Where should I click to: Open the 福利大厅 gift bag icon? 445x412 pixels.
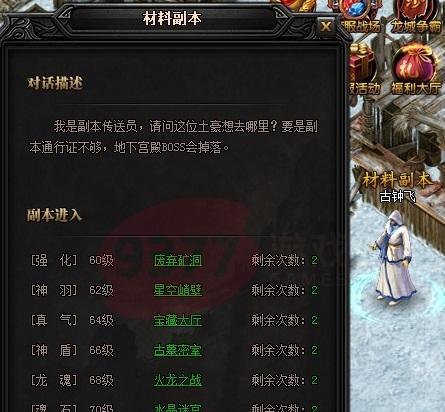[415, 70]
